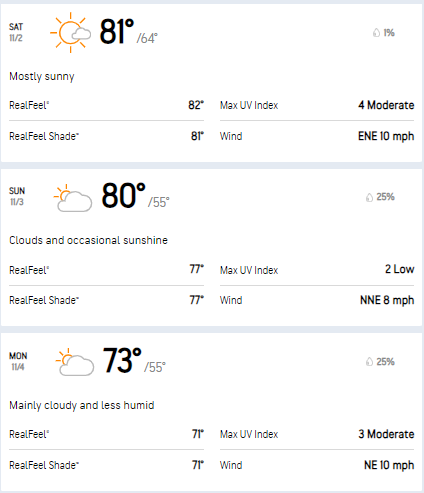Click Monday's RealFeel Shade label
424x493 pixels.
click(44, 465)
